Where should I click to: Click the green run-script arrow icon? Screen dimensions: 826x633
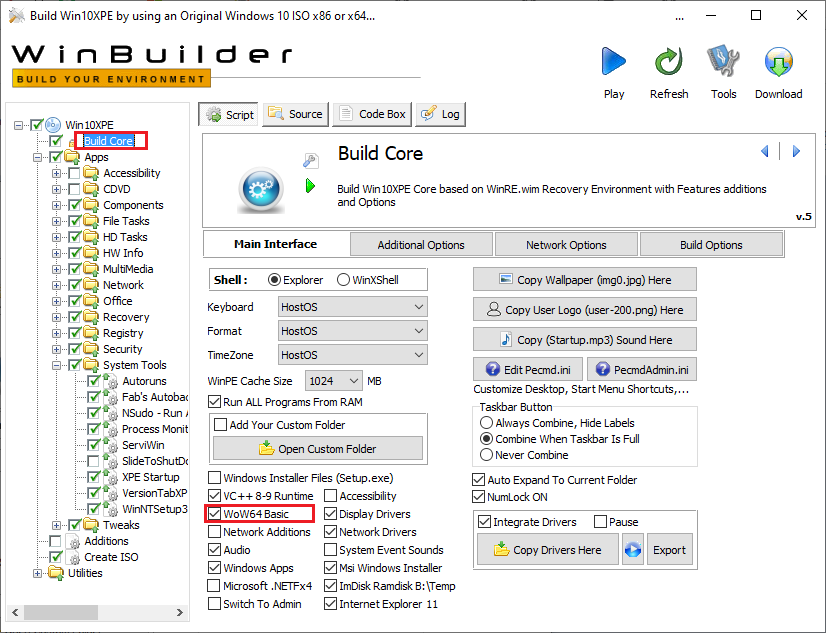(x=310, y=186)
